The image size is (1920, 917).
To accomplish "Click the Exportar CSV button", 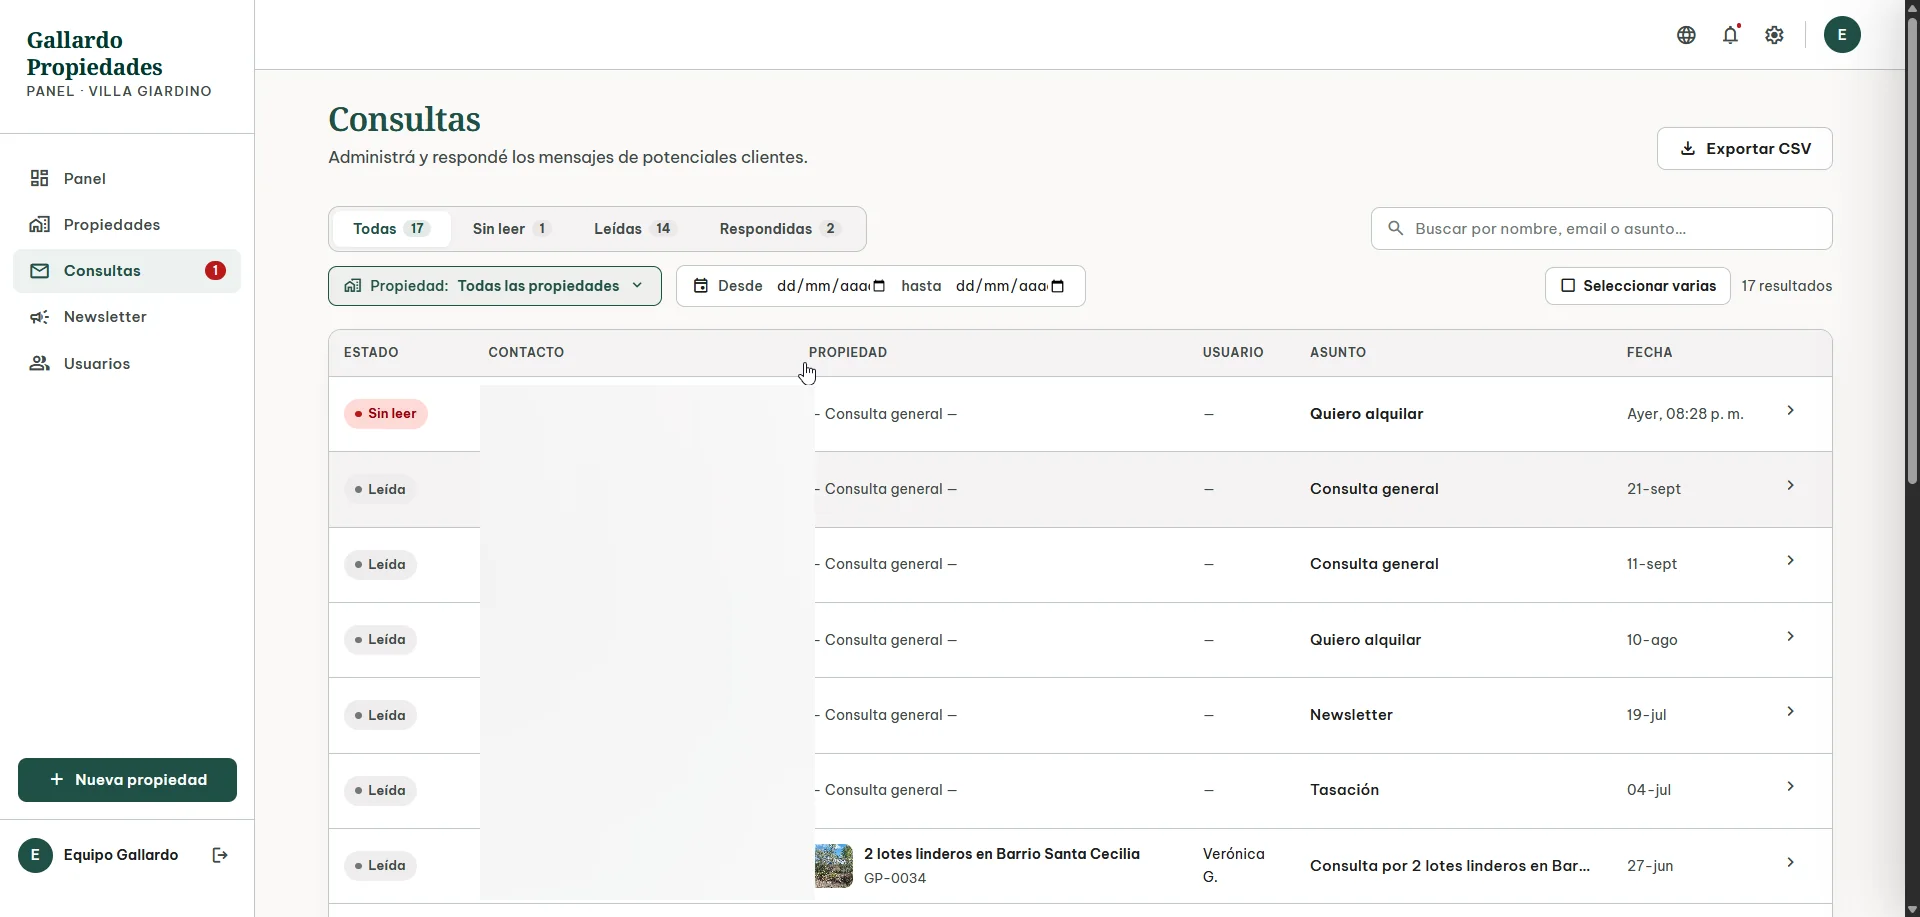I will click(x=1744, y=149).
